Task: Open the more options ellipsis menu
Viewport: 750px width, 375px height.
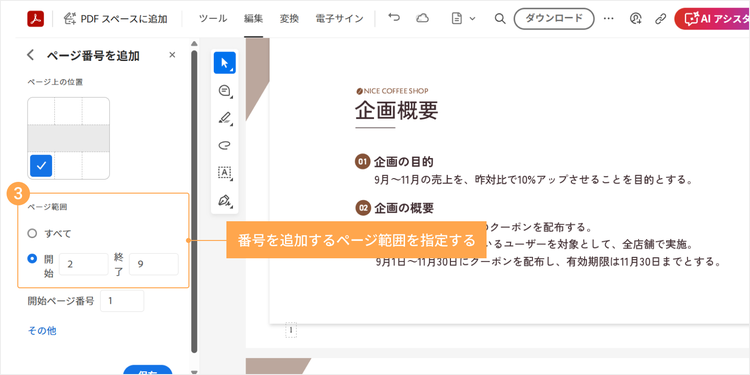Action: pyautogui.click(x=608, y=19)
